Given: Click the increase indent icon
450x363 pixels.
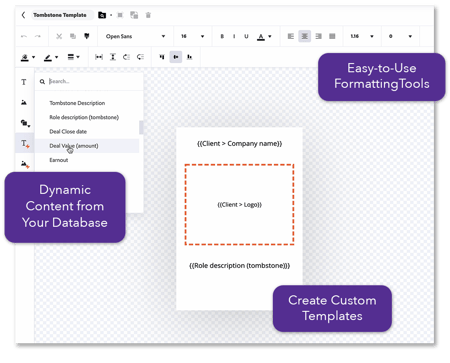Looking at the screenshot, I should point(140,57).
